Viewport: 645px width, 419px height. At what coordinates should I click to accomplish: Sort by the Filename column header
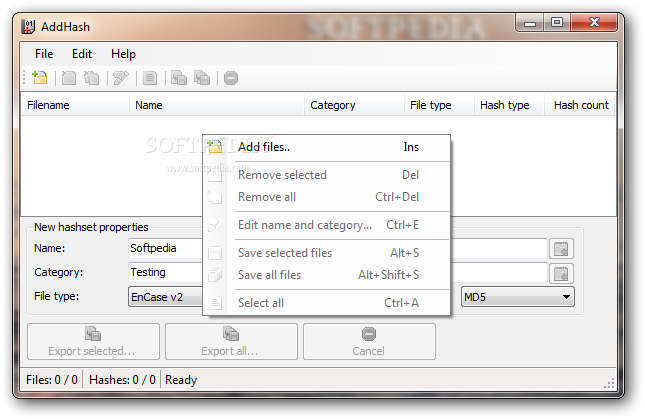pos(75,105)
